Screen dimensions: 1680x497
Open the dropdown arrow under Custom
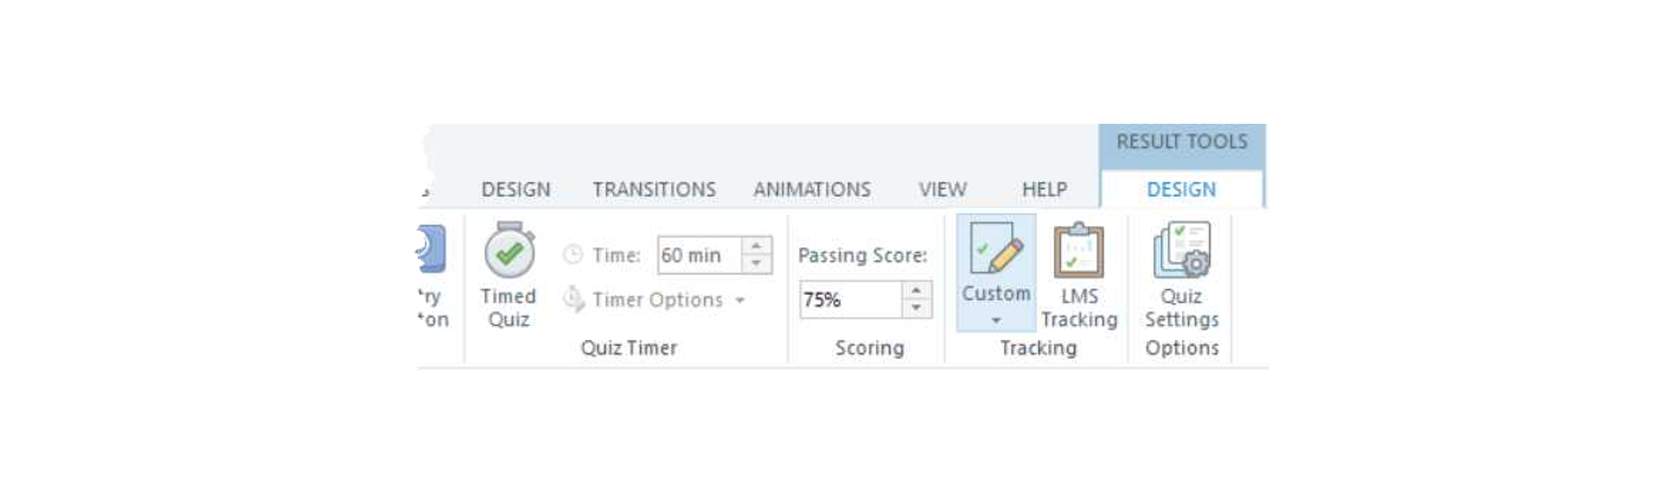[x=996, y=320]
